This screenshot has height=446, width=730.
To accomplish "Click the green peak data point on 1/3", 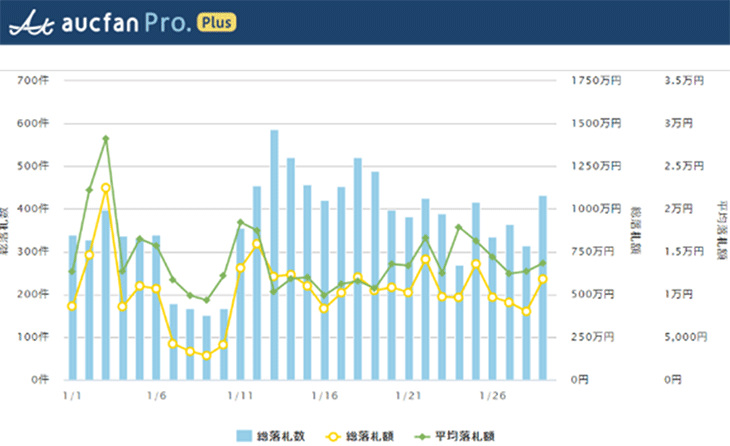I will click(x=106, y=138).
